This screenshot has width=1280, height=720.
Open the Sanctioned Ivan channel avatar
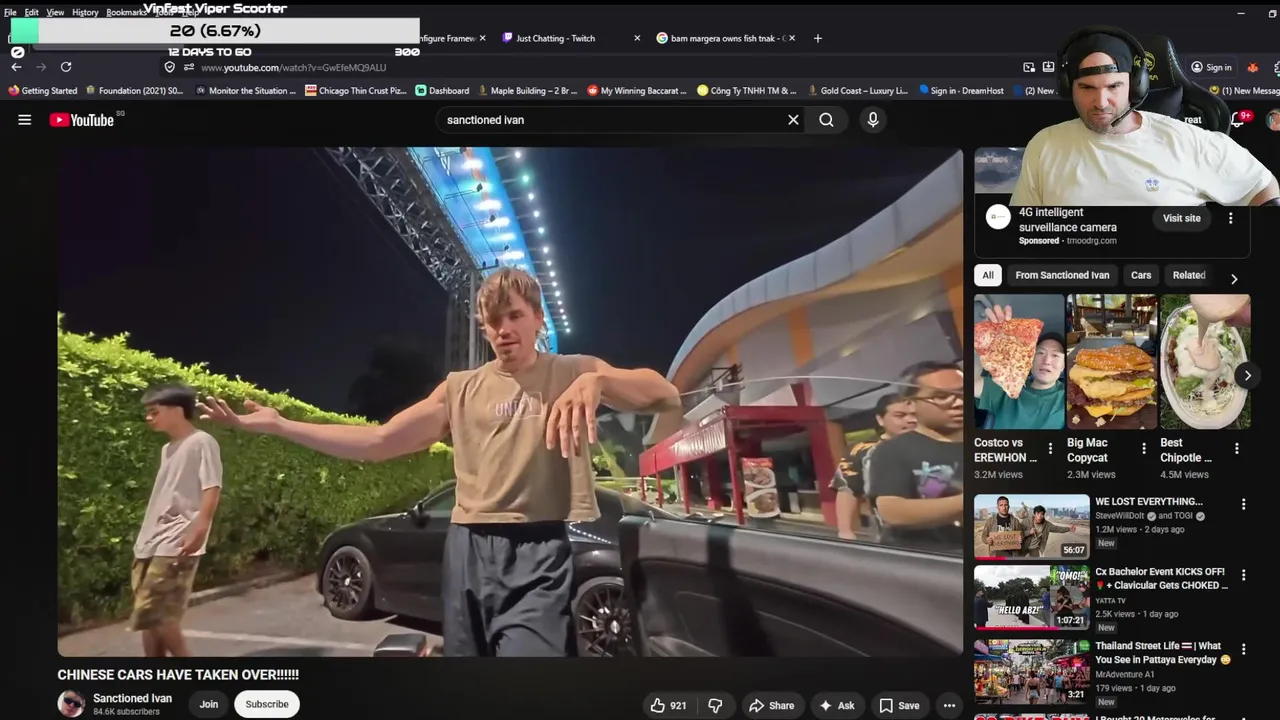click(71, 704)
